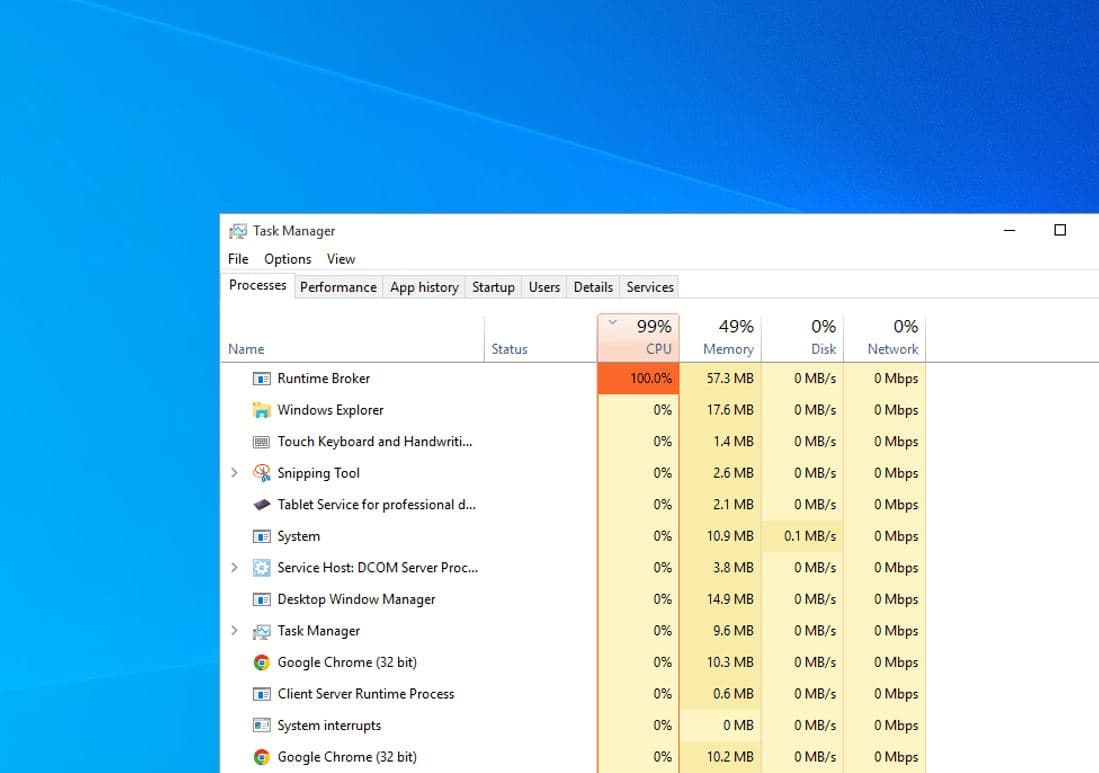
Task: Click the Desktop Window Manager icon
Action: click(261, 599)
